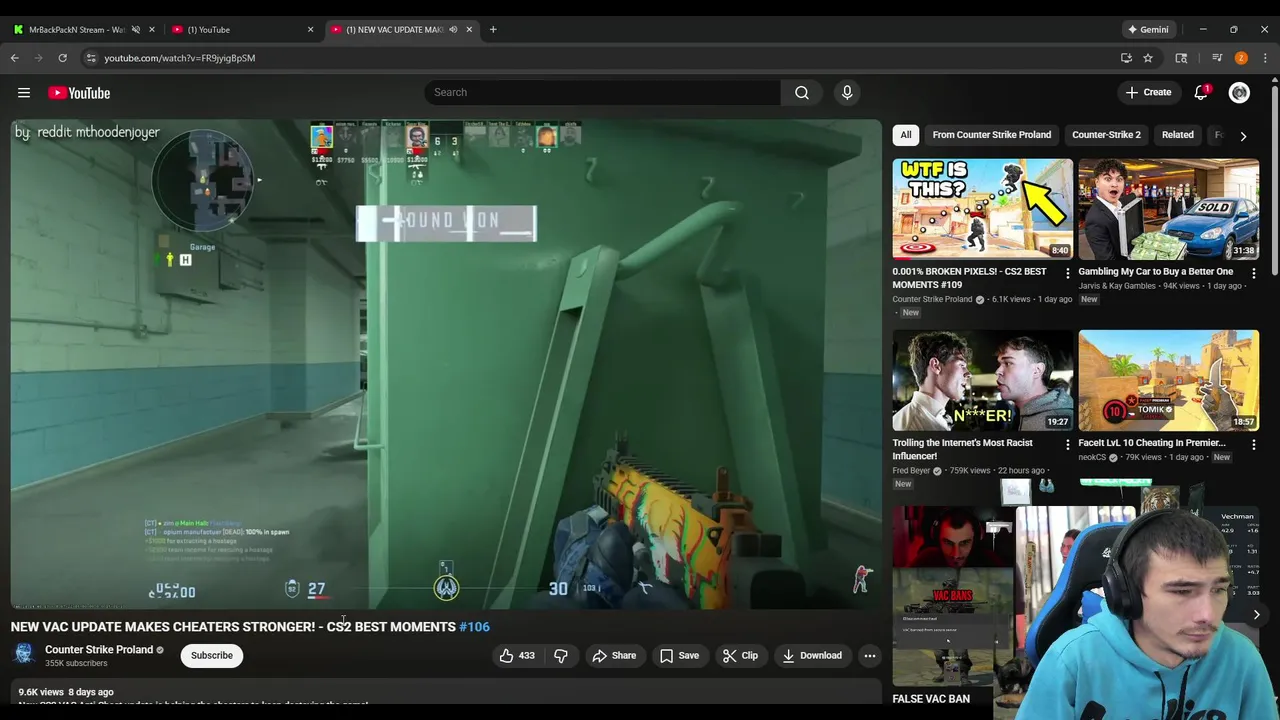
Task: Click the Clip button
Action: tap(740, 656)
